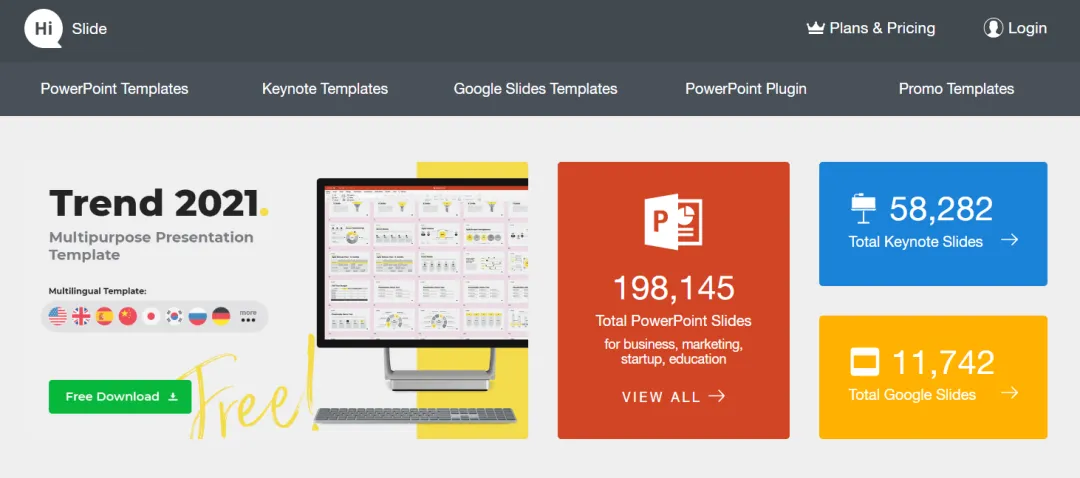Image resolution: width=1080 pixels, height=478 pixels.
Task: Click the Trend 2021 heading
Action: point(159,204)
